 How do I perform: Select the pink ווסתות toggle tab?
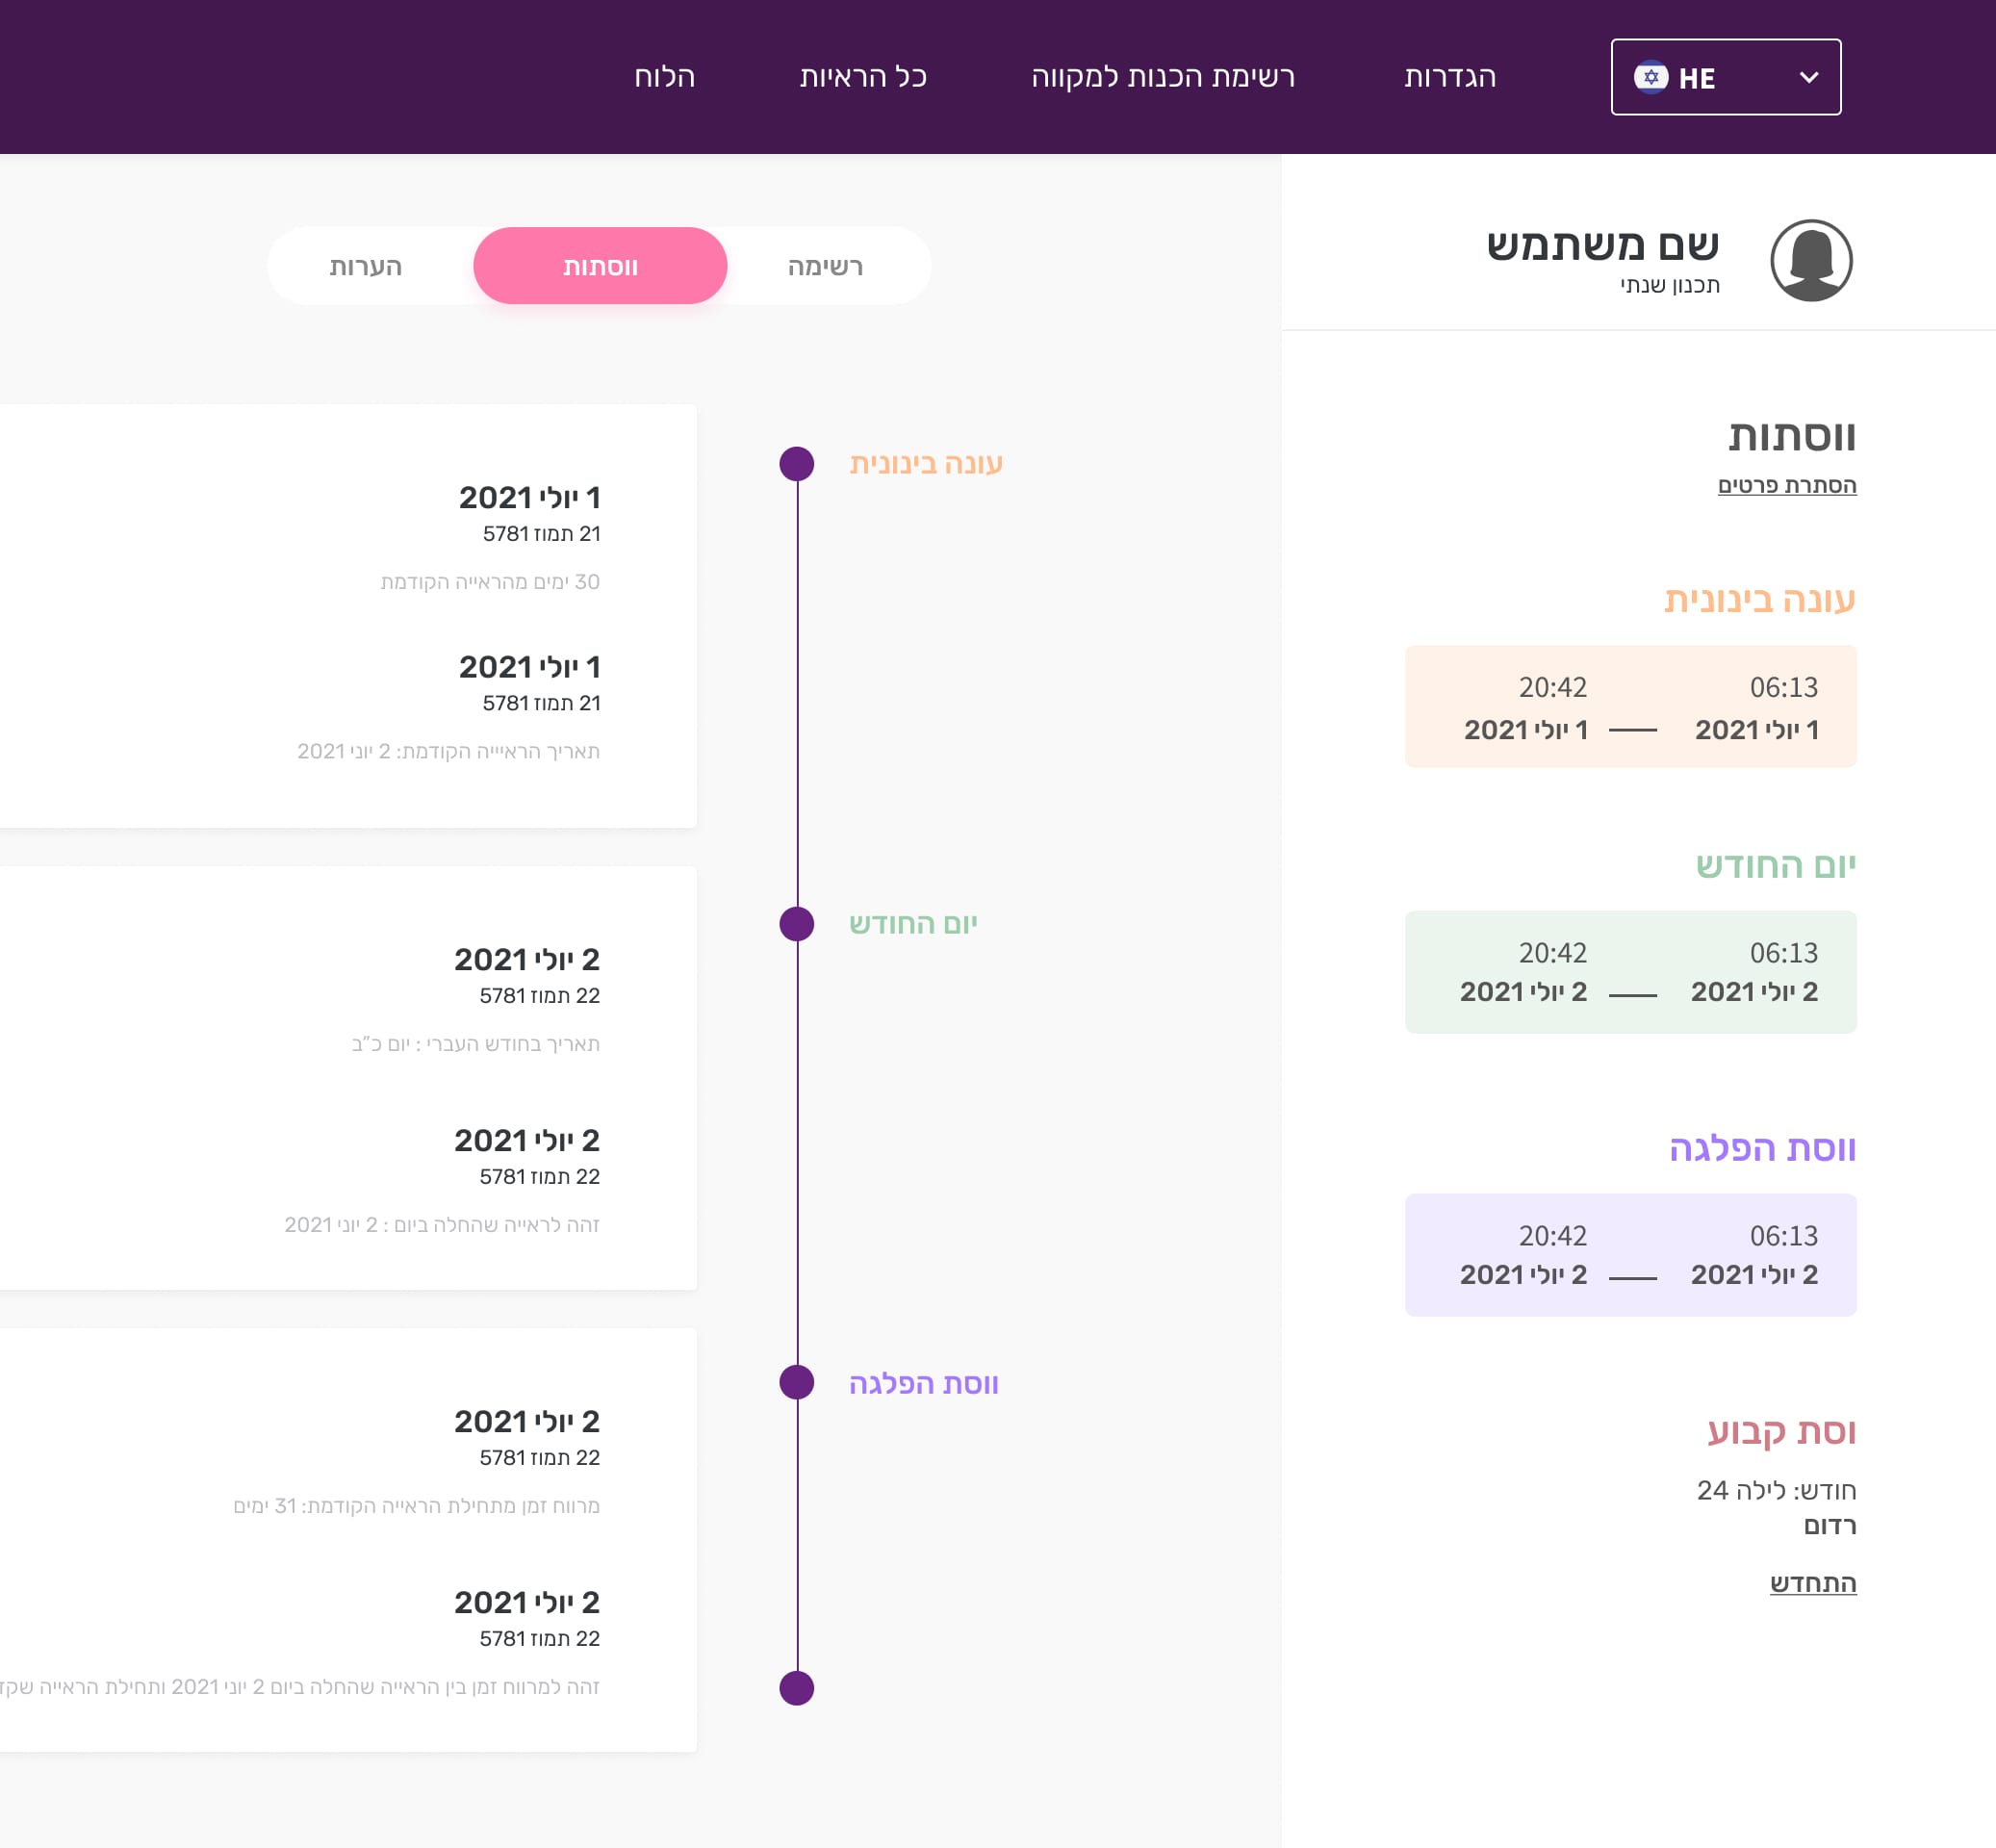coord(600,266)
